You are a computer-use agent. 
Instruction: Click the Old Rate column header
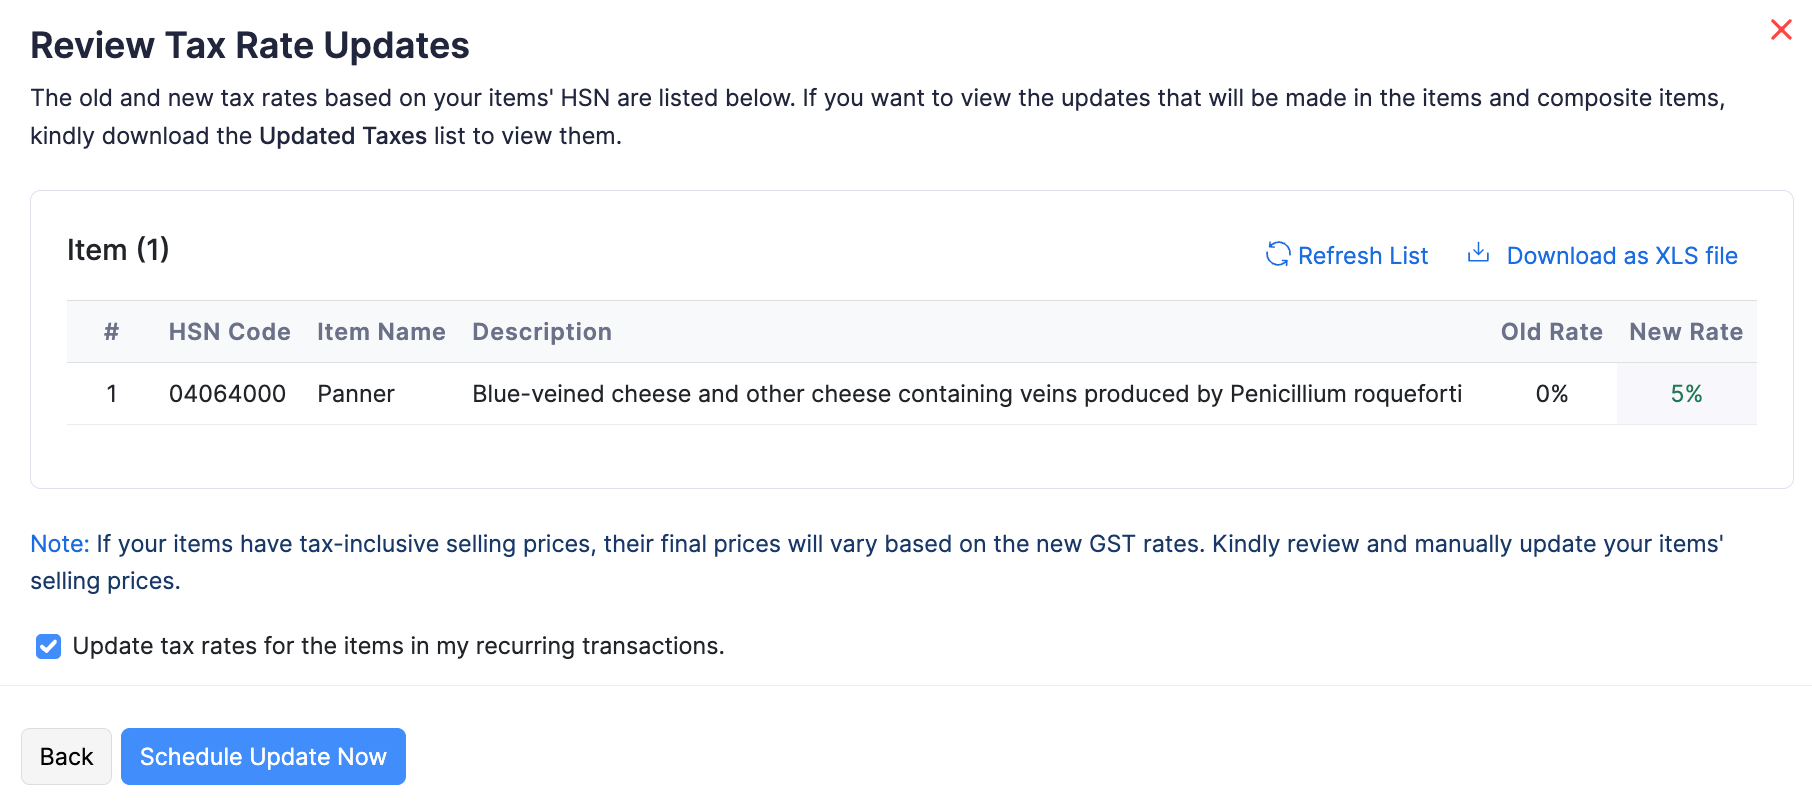(x=1551, y=331)
